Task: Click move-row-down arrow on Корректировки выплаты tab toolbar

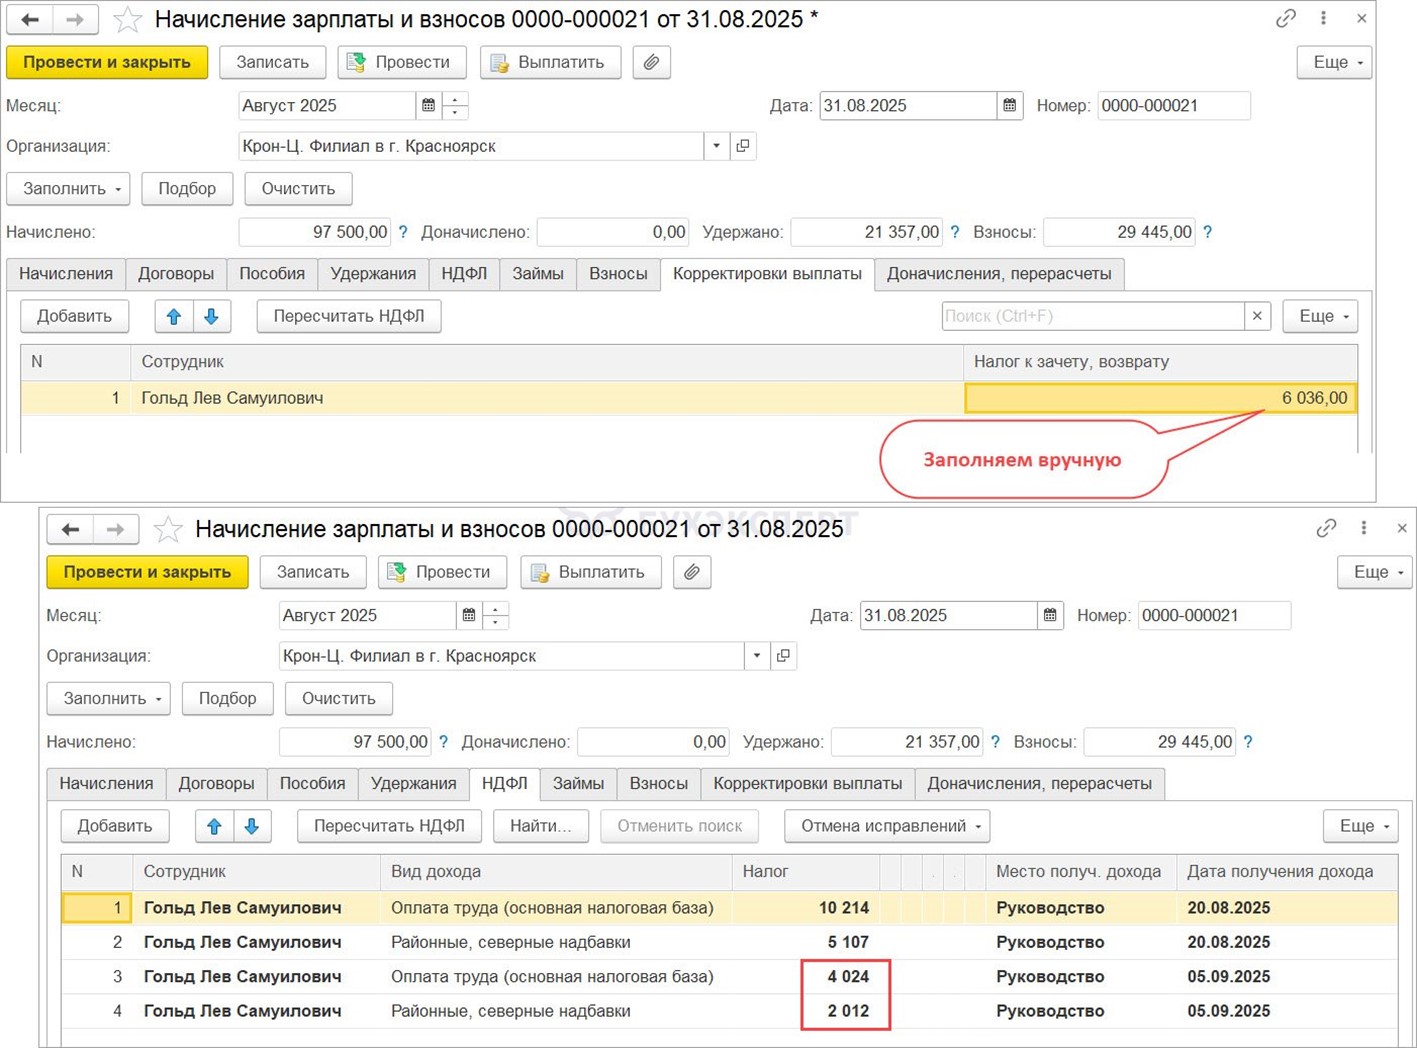Action: tap(211, 316)
